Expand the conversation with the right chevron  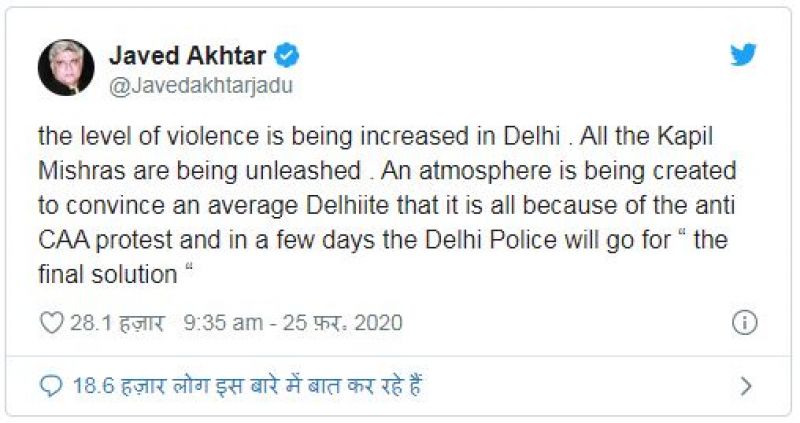745,385
